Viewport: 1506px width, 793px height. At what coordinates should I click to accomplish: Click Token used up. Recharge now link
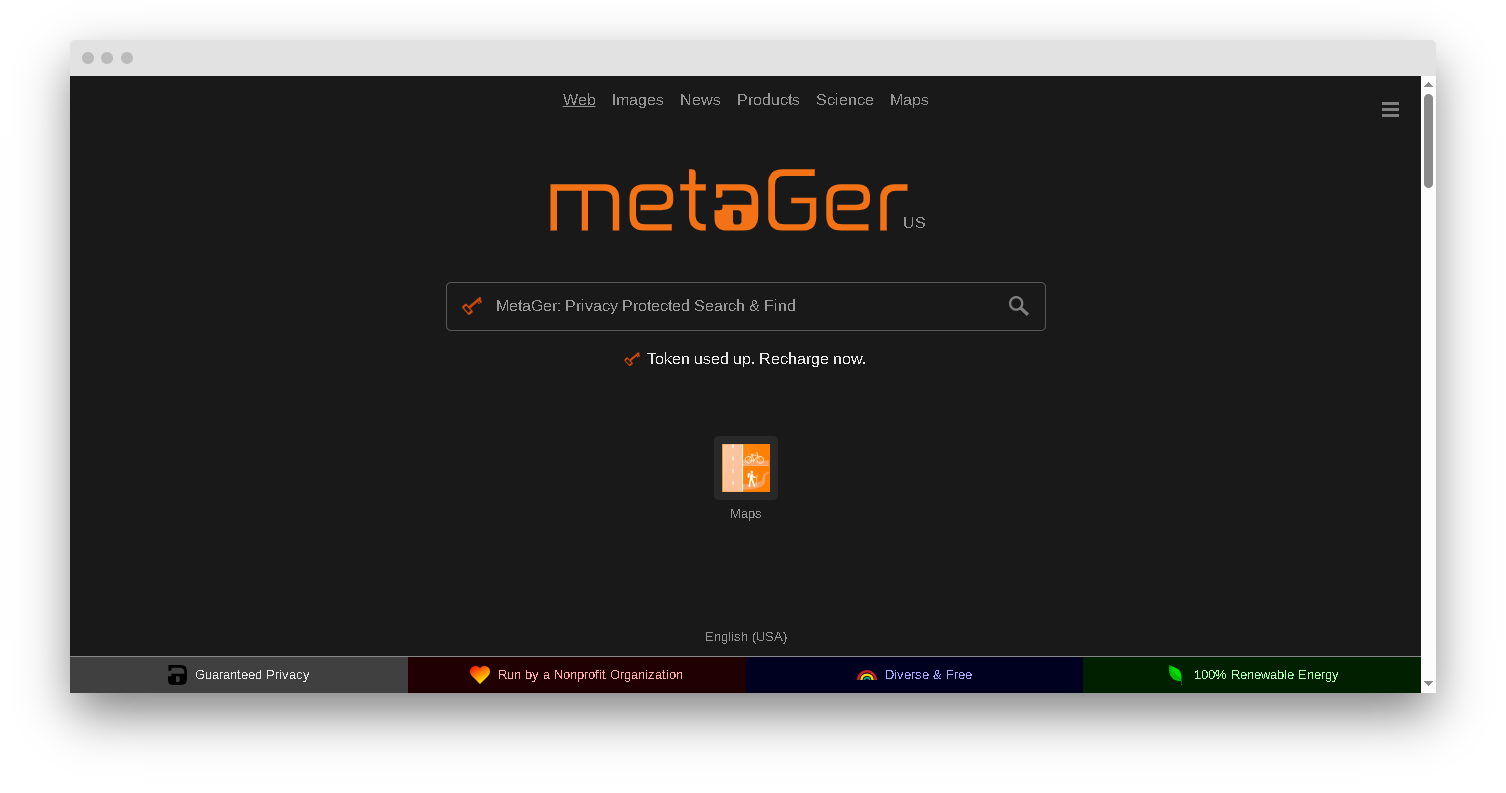pyautogui.click(x=756, y=359)
